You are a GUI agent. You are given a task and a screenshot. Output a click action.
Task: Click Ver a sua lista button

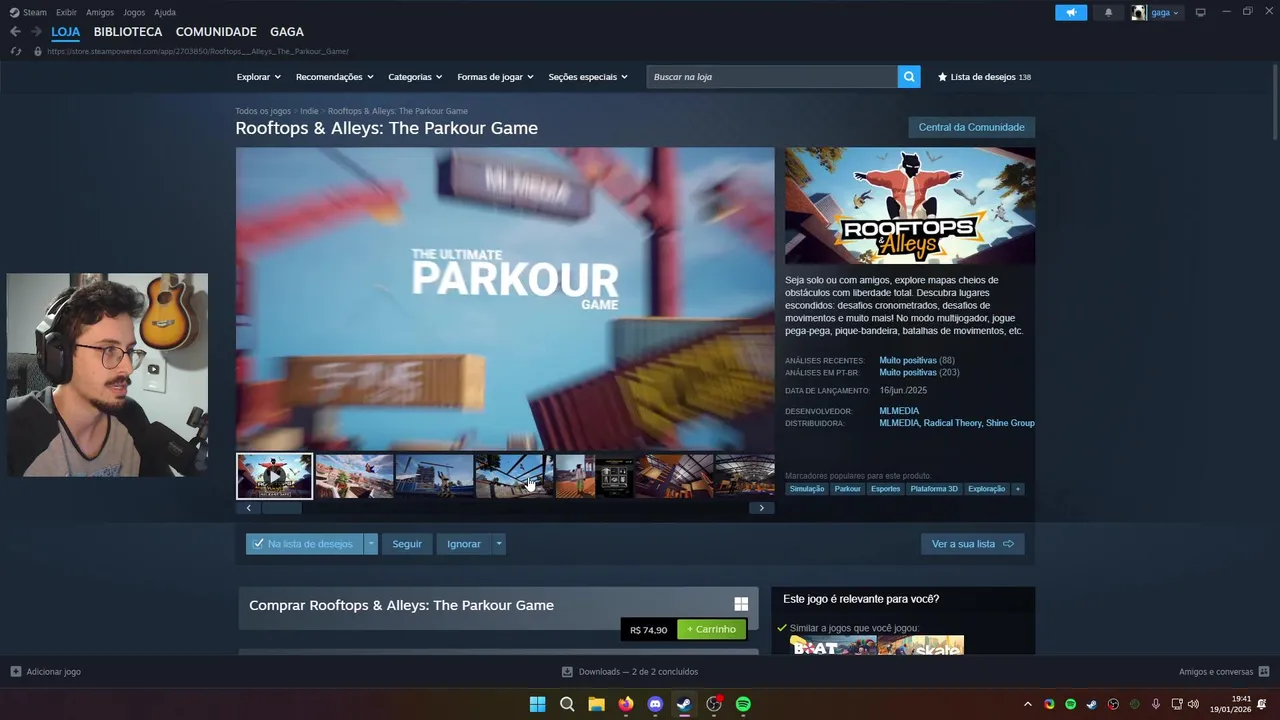pyautogui.click(x=972, y=544)
